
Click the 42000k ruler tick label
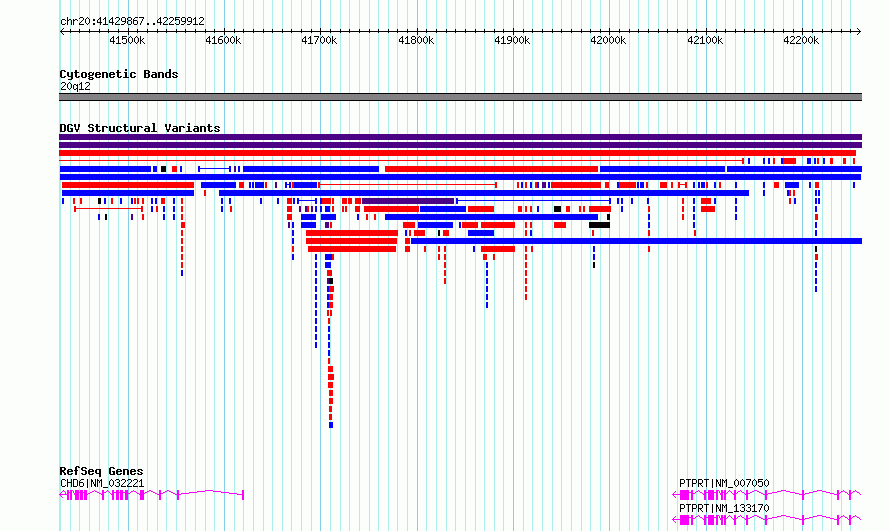coord(608,40)
